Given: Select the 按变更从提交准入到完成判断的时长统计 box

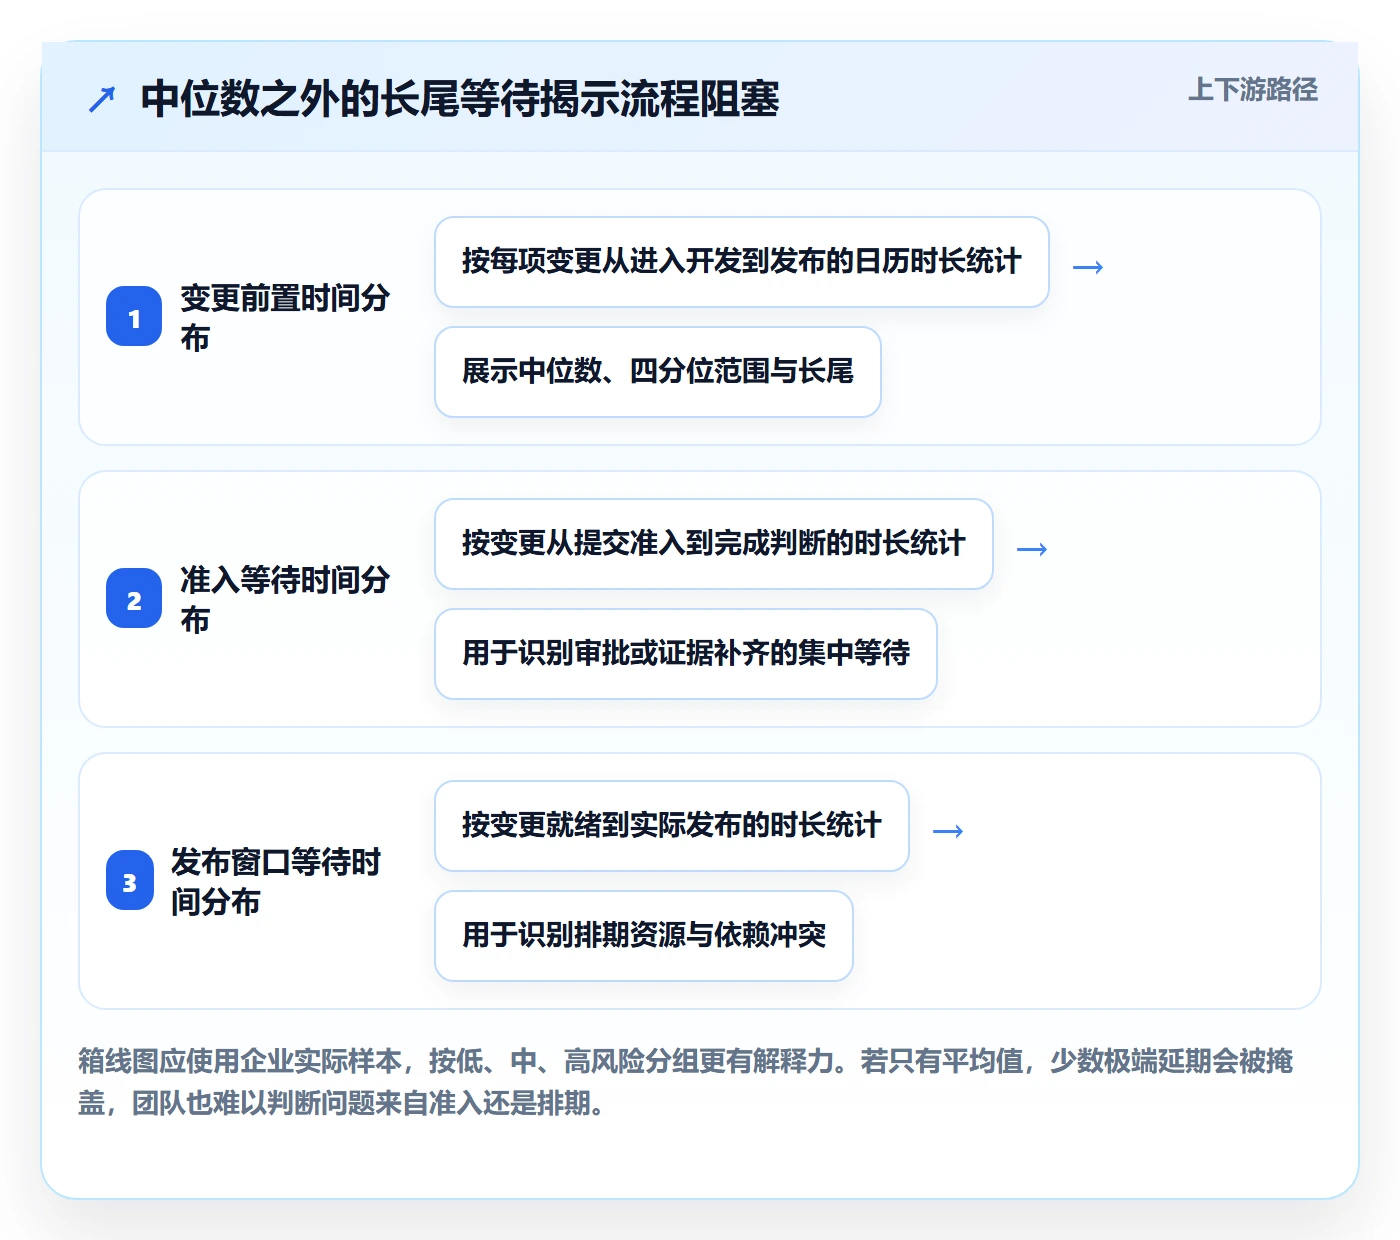Looking at the screenshot, I should click(714, 544).
